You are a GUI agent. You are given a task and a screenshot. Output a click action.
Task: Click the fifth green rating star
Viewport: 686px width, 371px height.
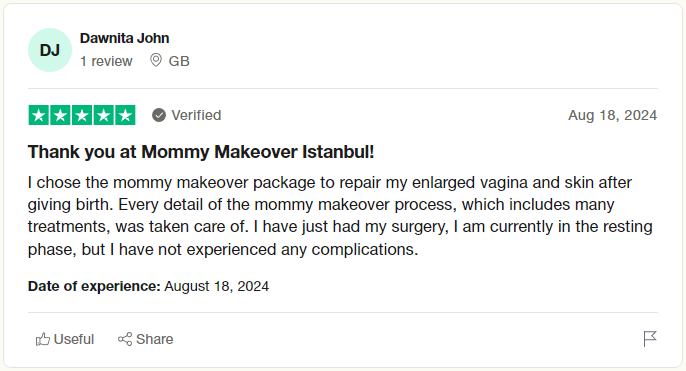[x=125, y=115]
